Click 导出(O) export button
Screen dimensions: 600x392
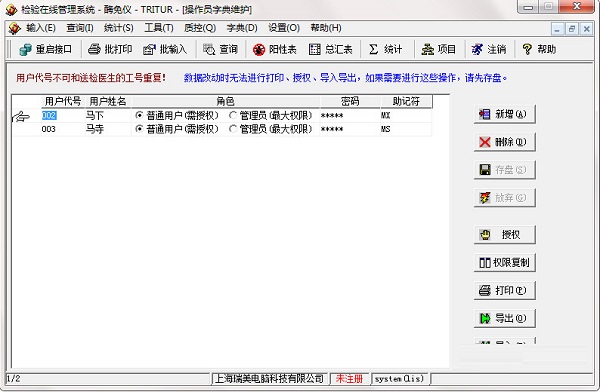pos(504,318)
